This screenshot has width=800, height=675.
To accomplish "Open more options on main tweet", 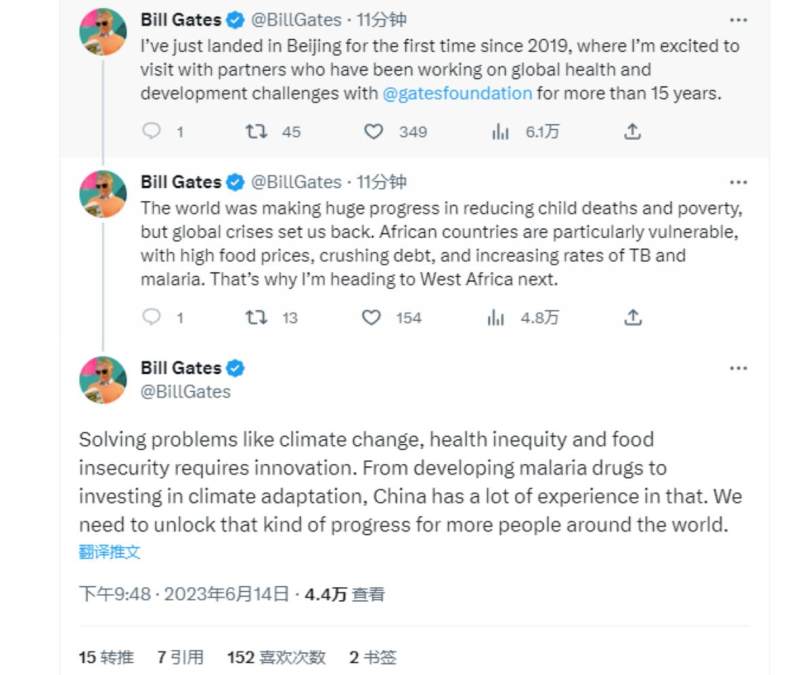I will tap(738, 368).
